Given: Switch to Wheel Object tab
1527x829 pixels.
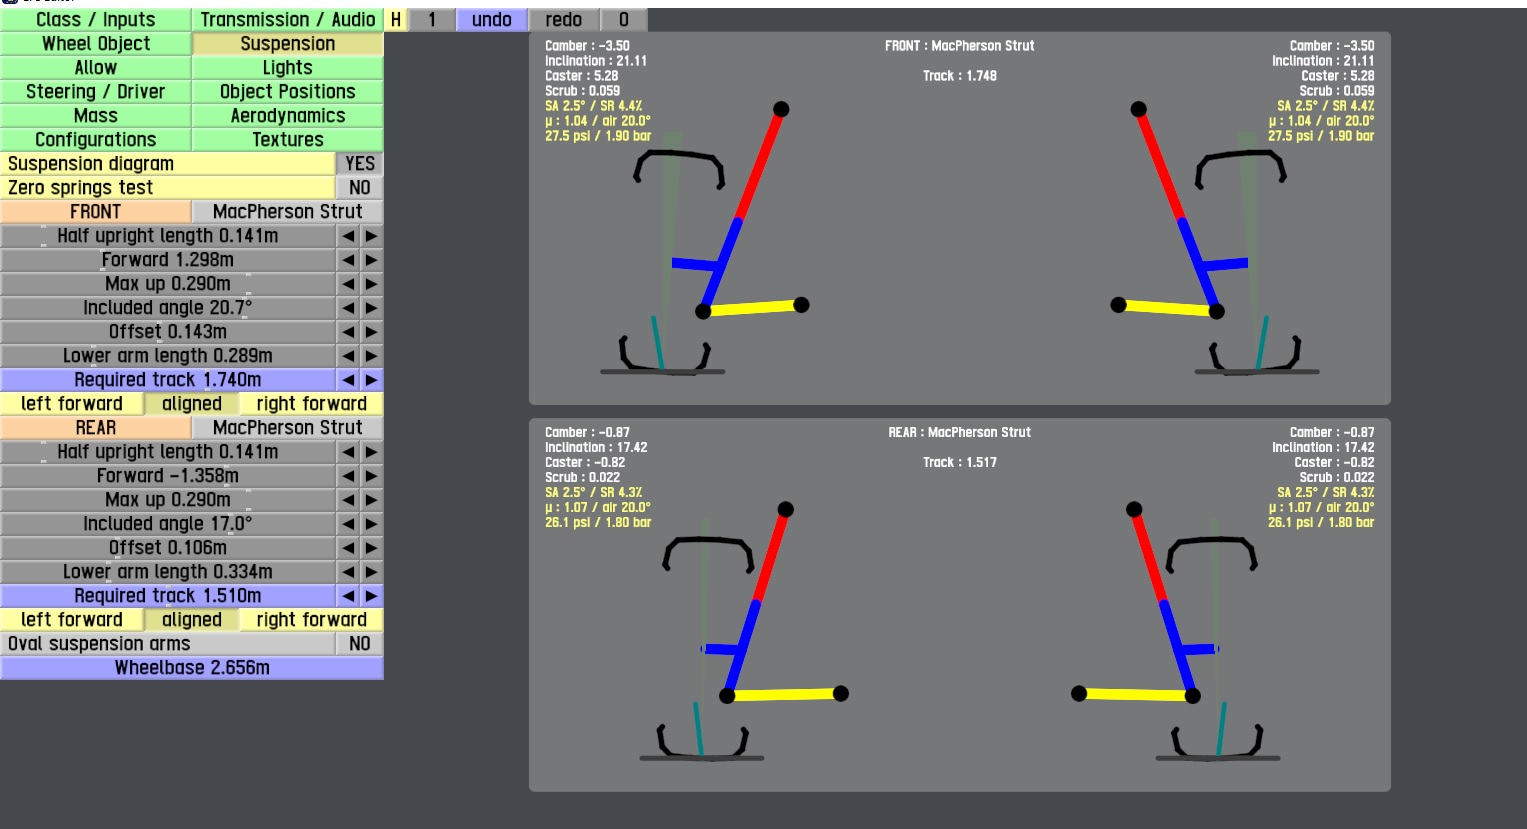Looking at the screenshot, I should pos(96,44).
